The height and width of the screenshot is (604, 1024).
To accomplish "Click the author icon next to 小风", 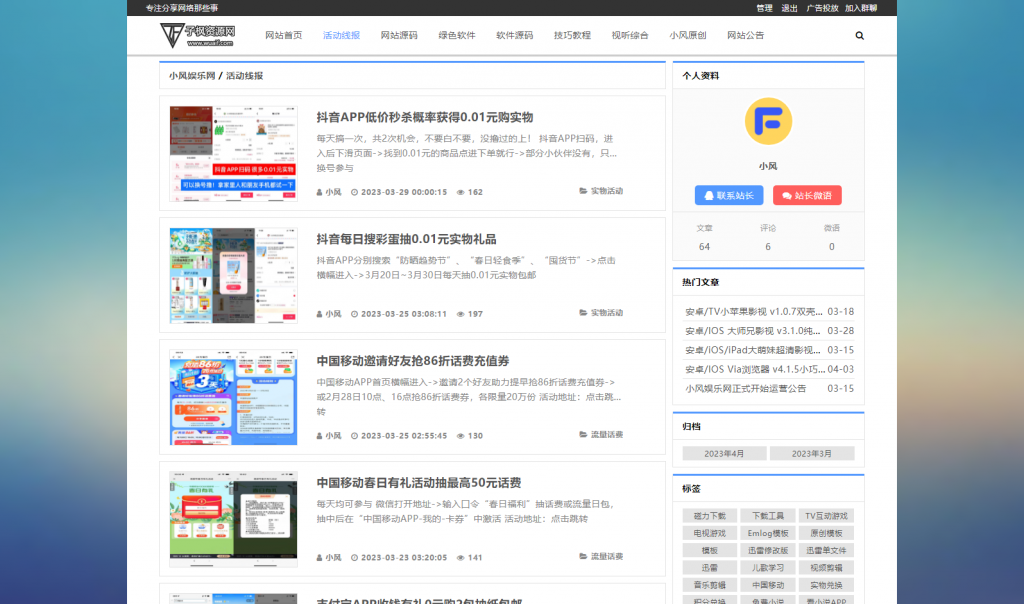I will tap(319, 192).
